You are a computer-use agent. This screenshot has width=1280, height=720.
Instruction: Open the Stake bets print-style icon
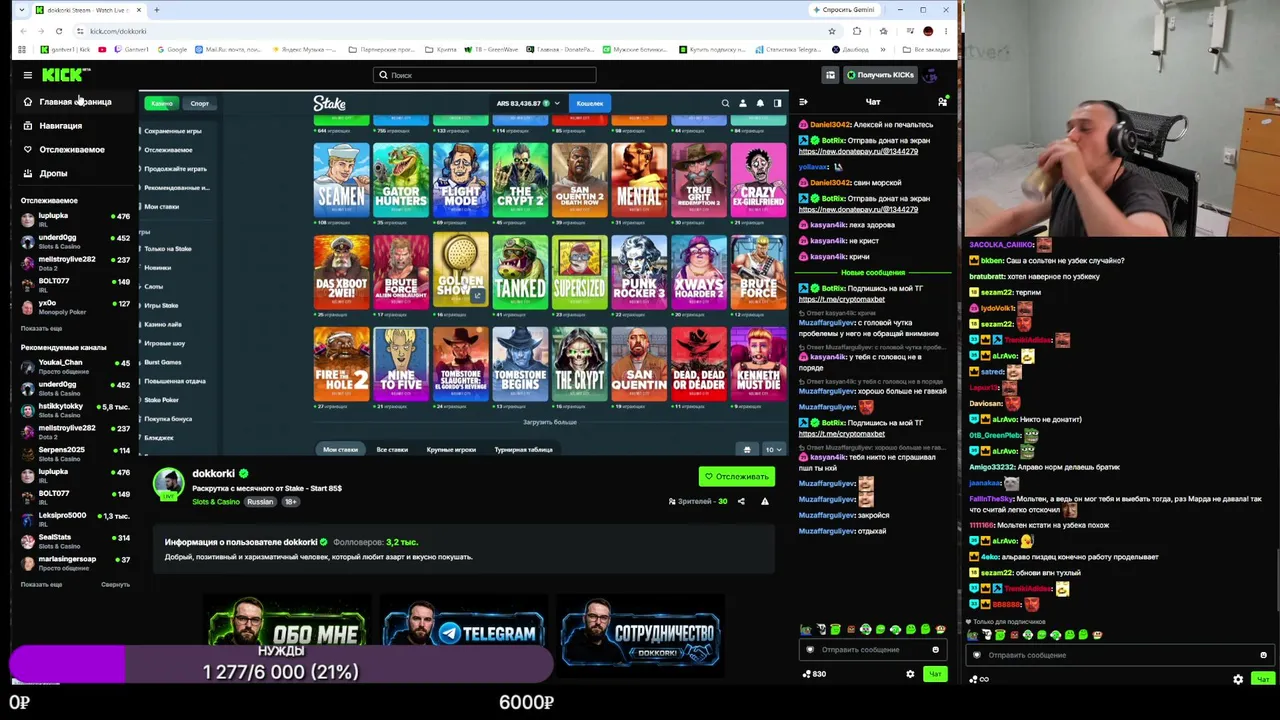coord(746,449)
